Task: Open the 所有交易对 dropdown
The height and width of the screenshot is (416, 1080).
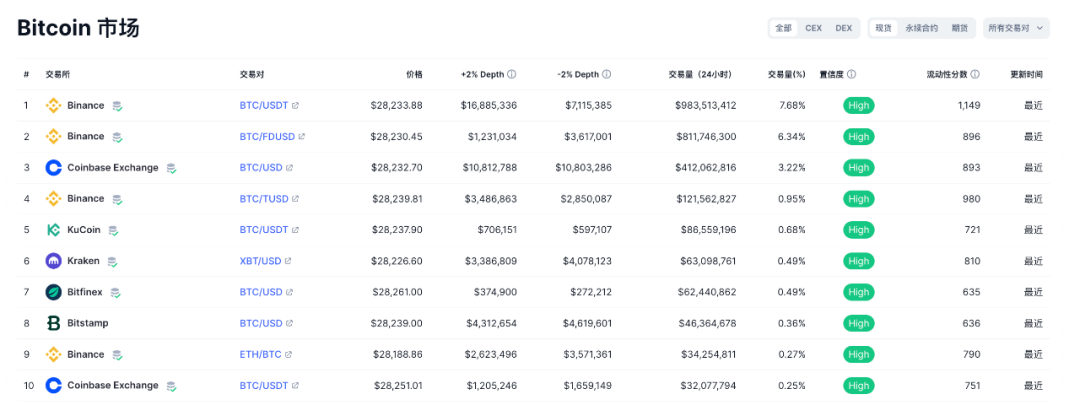Action: tap(1016, 28)
